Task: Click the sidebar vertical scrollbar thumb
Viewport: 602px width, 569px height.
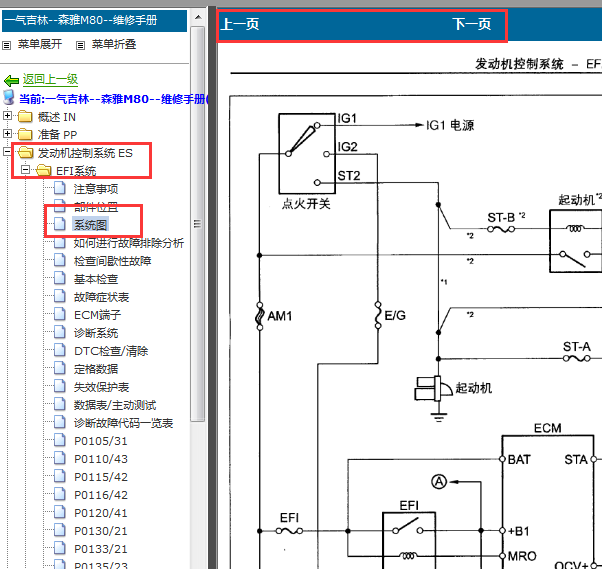Action: pos(198,224)
